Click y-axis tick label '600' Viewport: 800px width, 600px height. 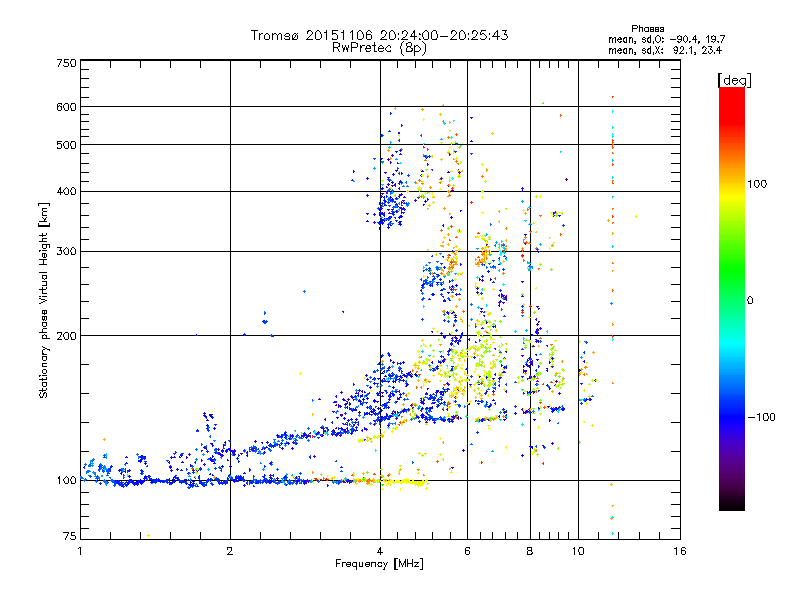[66, 107]
